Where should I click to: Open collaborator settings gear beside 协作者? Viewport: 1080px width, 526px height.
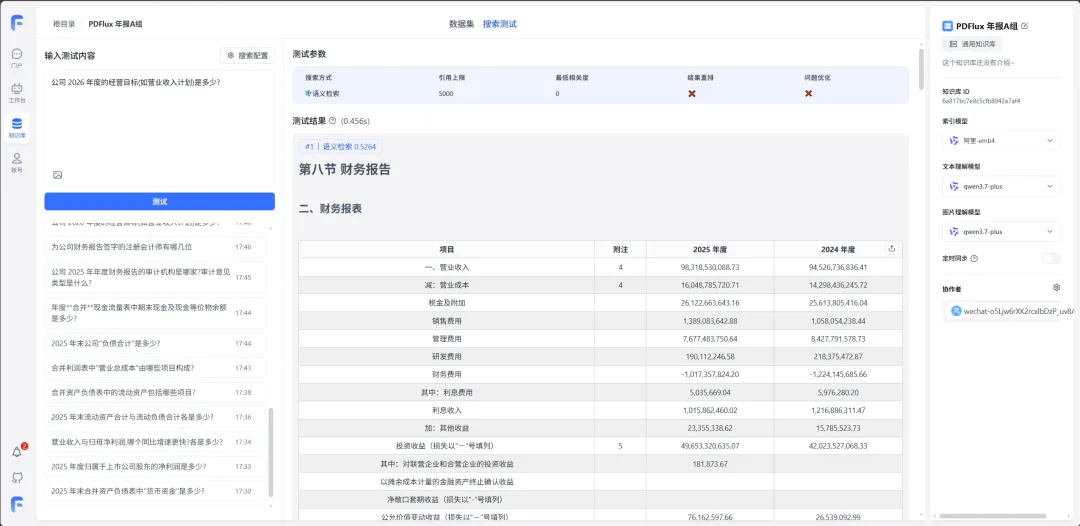[1057, 287]
